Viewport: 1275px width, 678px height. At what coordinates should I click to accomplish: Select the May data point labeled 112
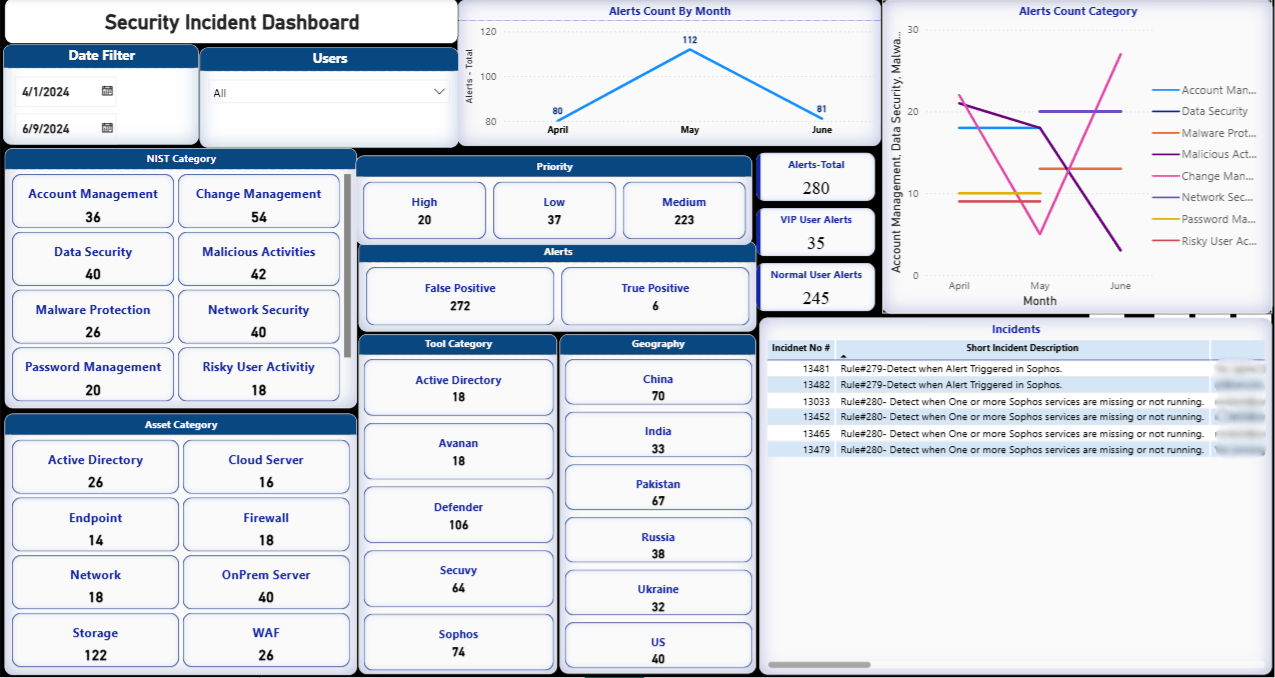tap(690, 49)
